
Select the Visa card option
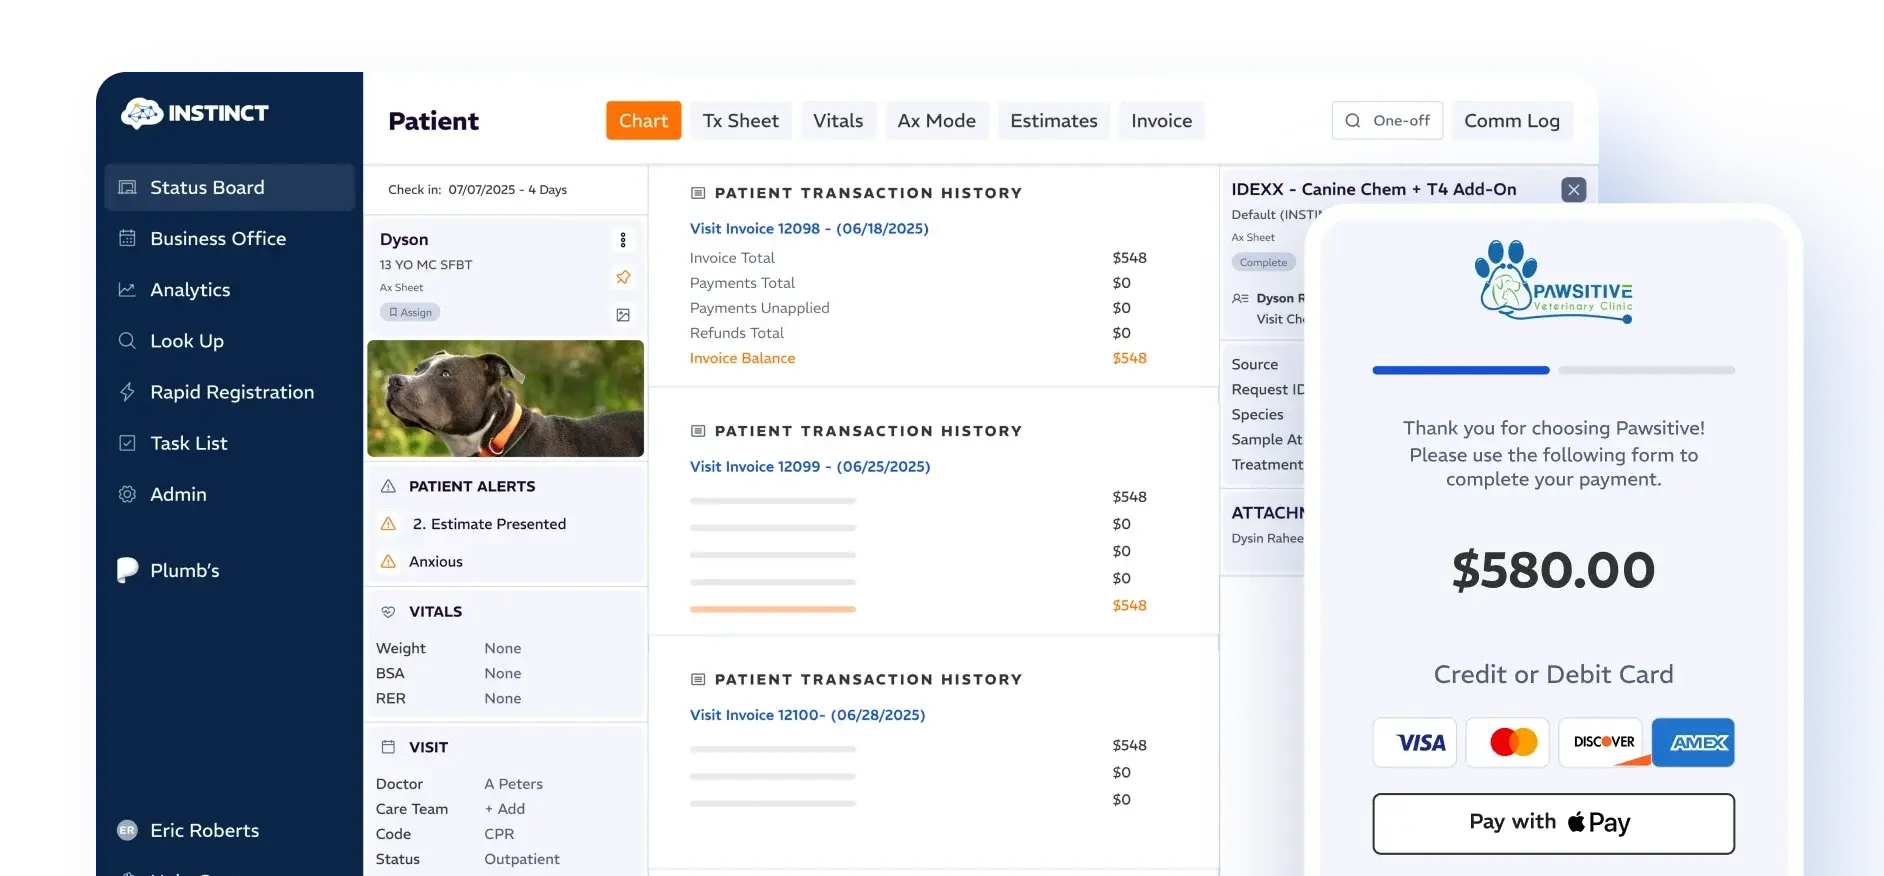(x=1414, y=743)
